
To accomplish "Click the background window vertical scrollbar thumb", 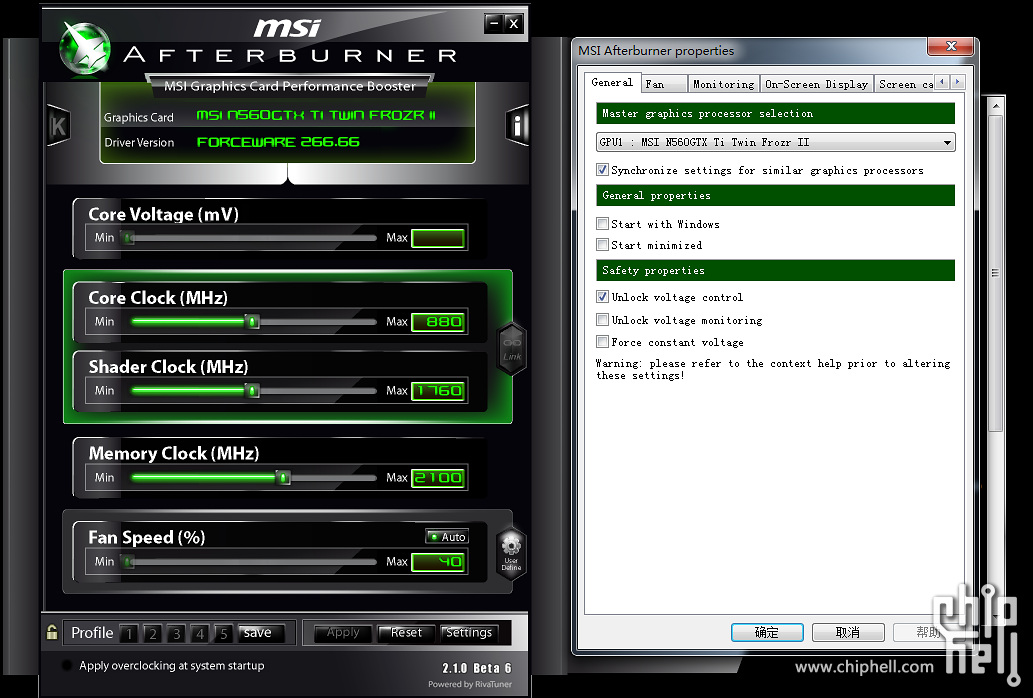I will (x=996, y=273).
